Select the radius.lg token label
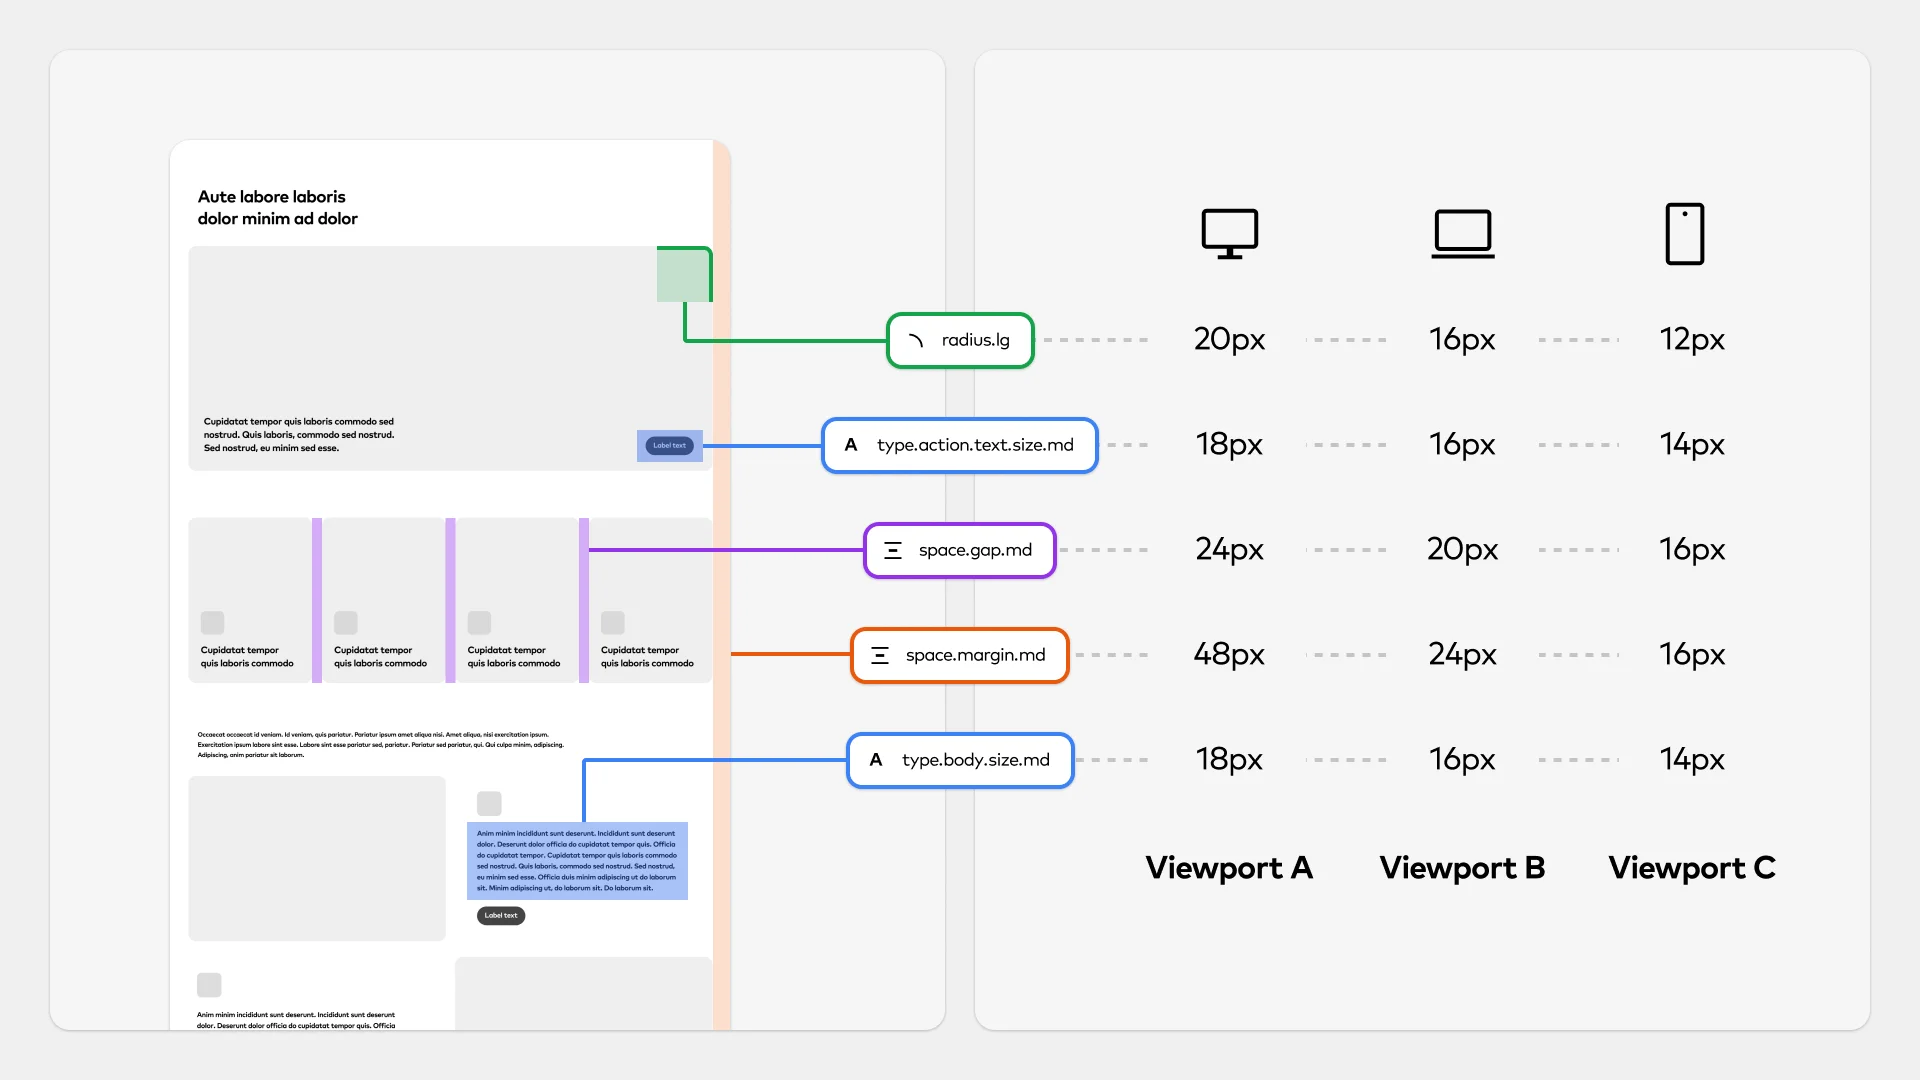 [975, 341]
